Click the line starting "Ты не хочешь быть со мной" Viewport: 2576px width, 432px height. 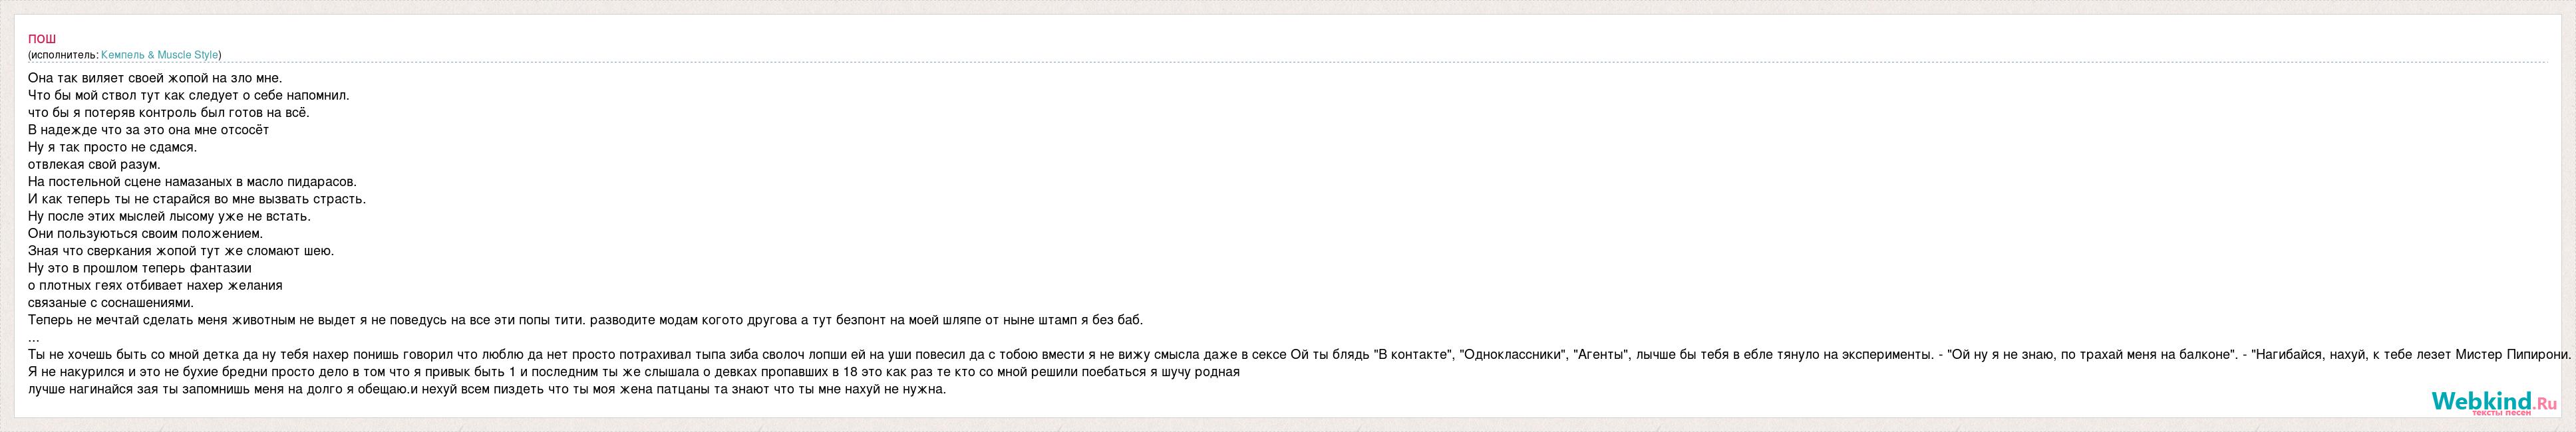click(1299, 355)
